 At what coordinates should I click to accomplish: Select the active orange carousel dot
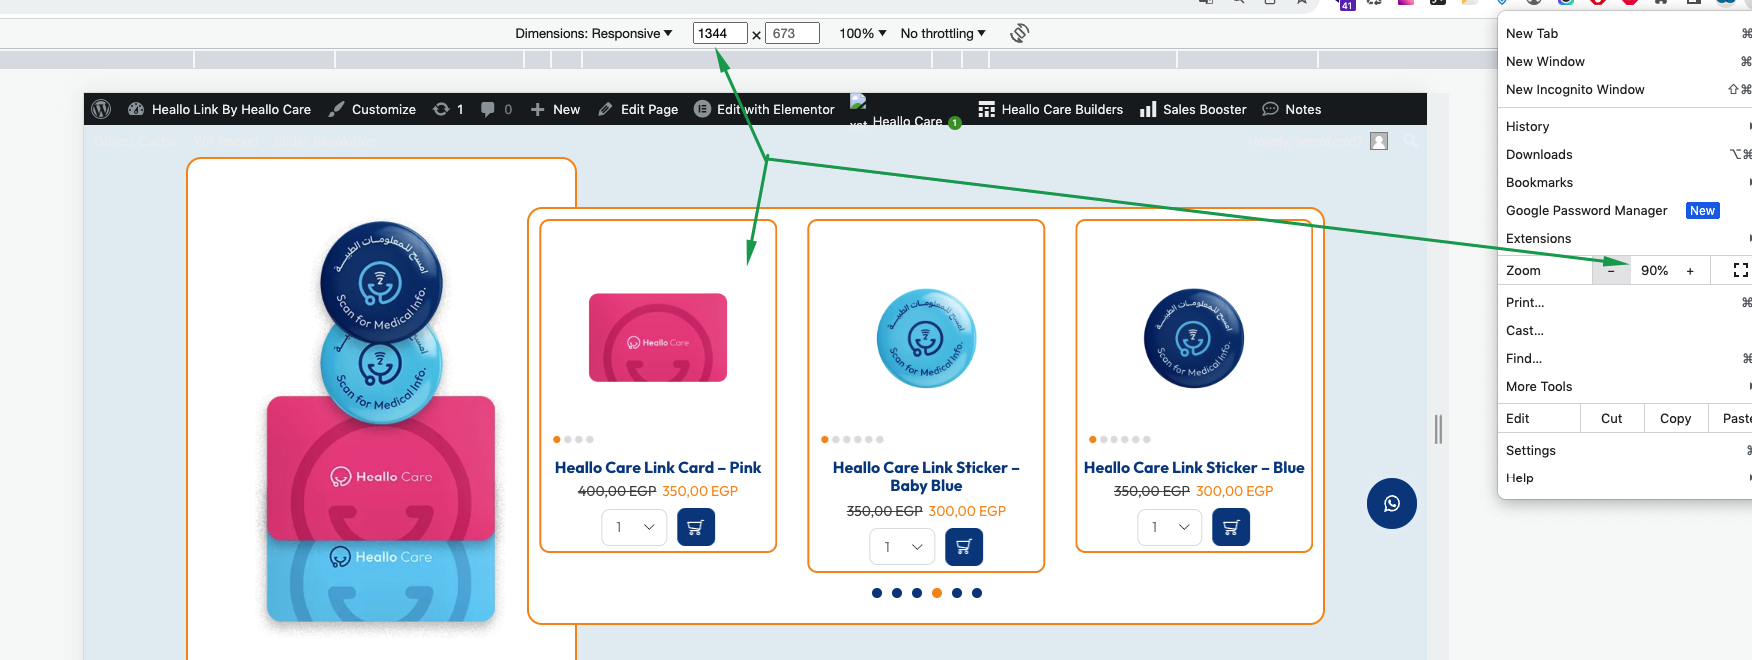pos(937,593)
